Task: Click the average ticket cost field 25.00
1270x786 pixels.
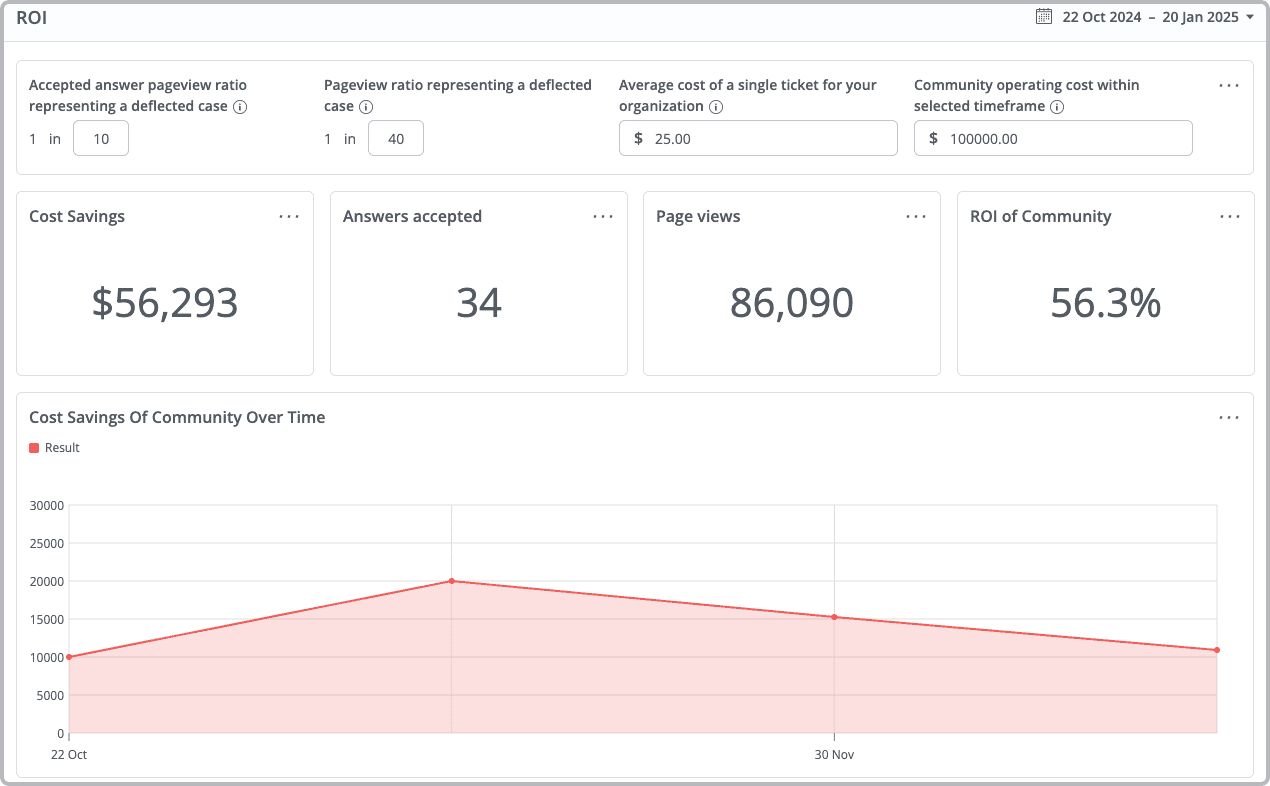Action: coord(770,139)
